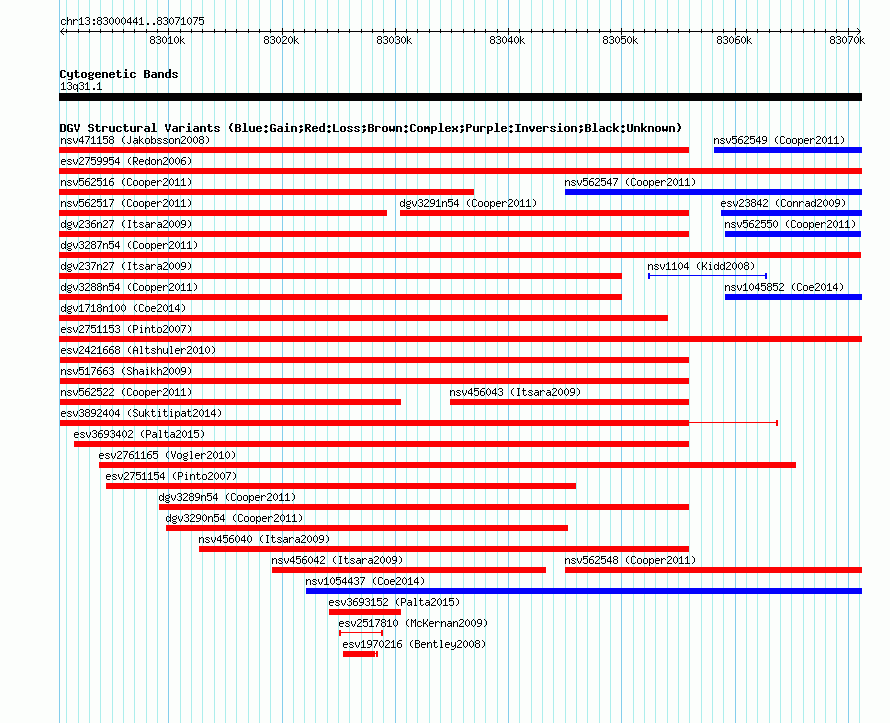The image size is (890, 723).
Task: Click dgv3290n54 (Cooper2011) label
Action: [234, 518]
